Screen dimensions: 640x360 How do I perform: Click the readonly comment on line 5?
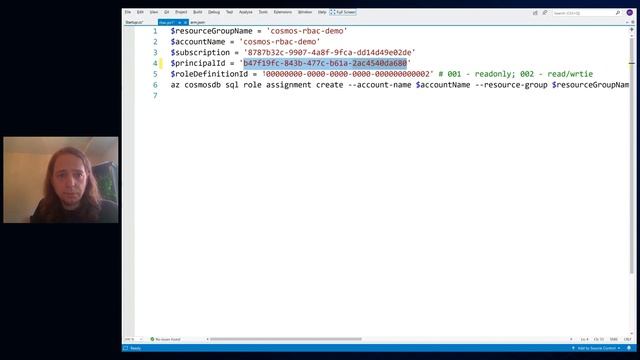pos(516,74)
